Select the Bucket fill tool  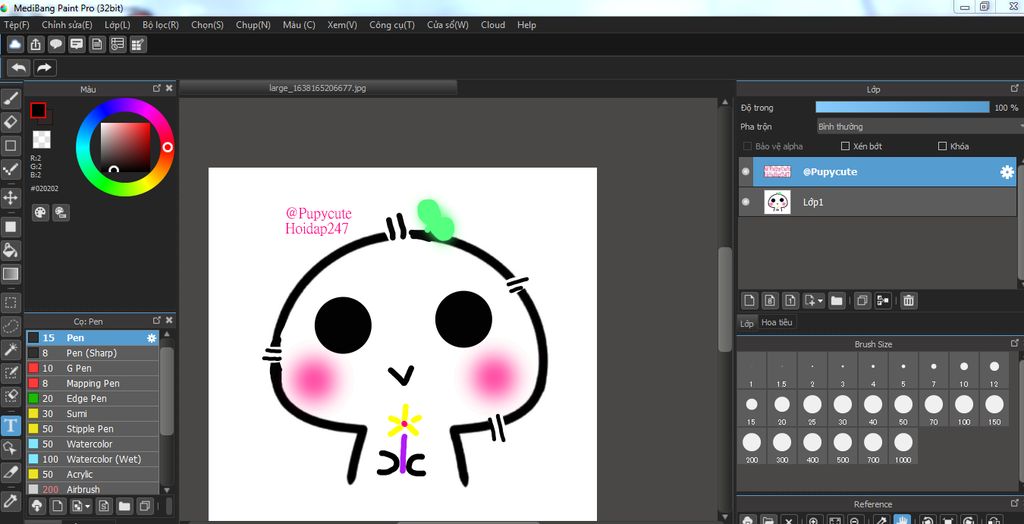[11, 250]
